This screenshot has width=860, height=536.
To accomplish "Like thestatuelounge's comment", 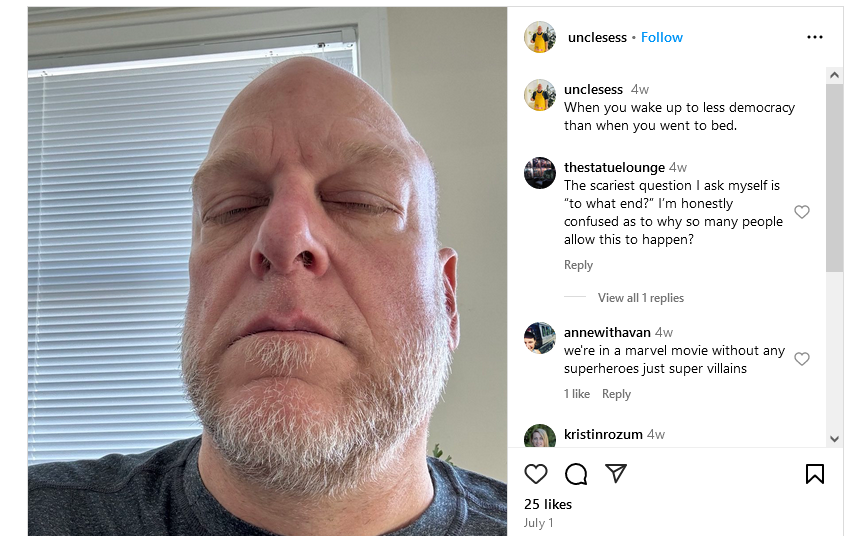I will pos(802,212).
